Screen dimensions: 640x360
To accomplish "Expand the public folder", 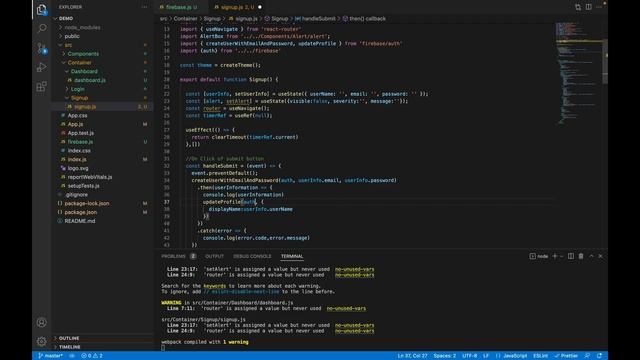I will coord(72,36).
